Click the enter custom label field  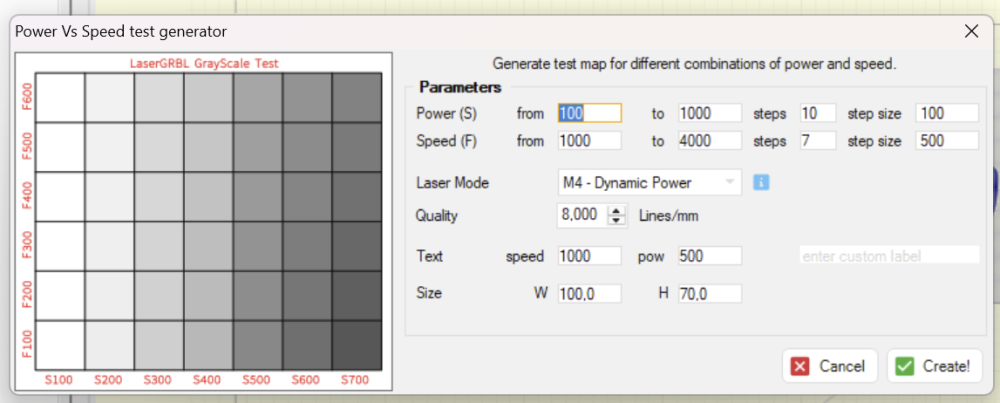(x=888, y=256)
